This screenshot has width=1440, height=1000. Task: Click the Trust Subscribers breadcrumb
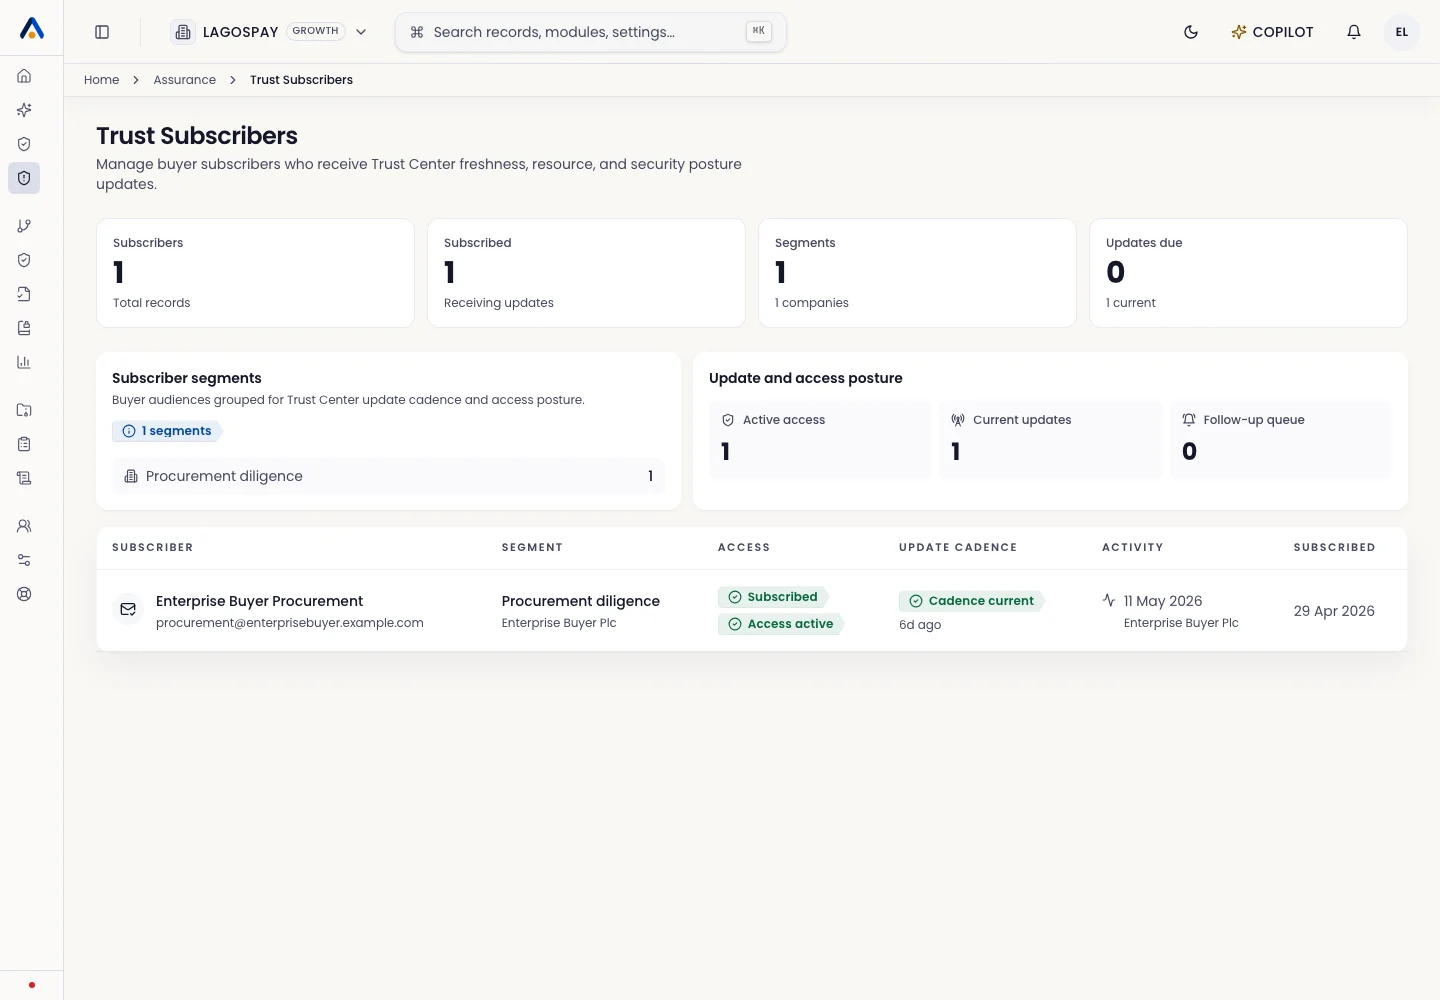pos(301,80)
